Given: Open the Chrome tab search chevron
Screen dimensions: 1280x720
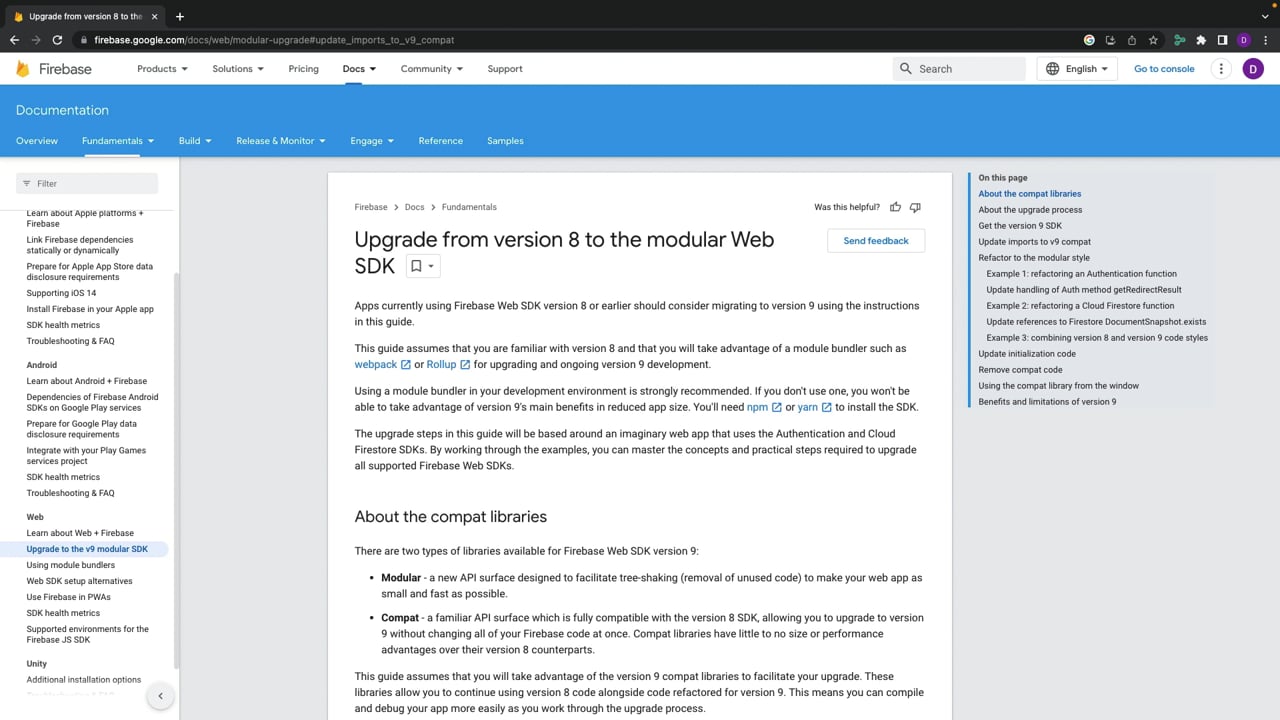Looking at the screenshot, I should [x=1265, y=16].
